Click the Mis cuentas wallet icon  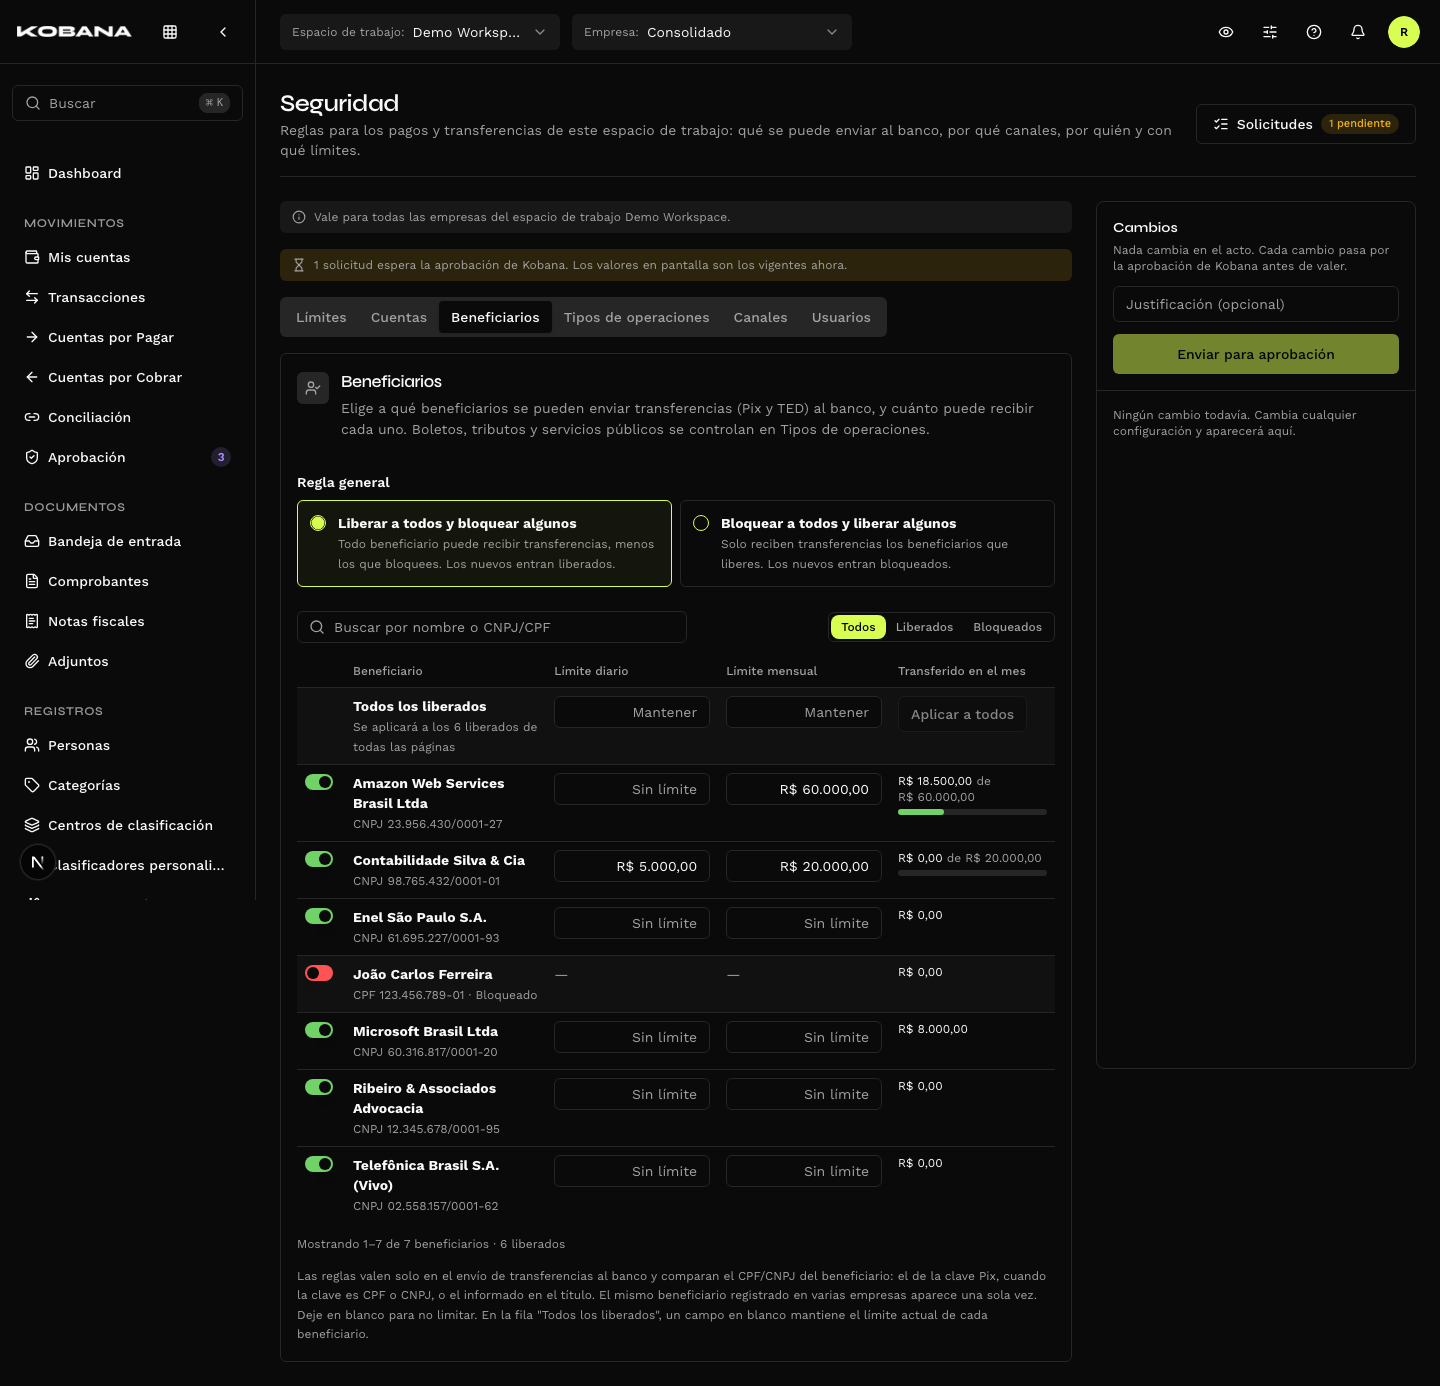(32, 257)
